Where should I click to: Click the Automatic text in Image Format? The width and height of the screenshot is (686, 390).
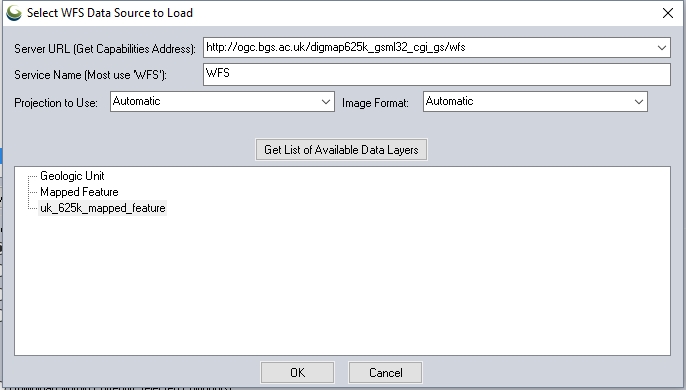pyautogui.click(x=449, y=101)
